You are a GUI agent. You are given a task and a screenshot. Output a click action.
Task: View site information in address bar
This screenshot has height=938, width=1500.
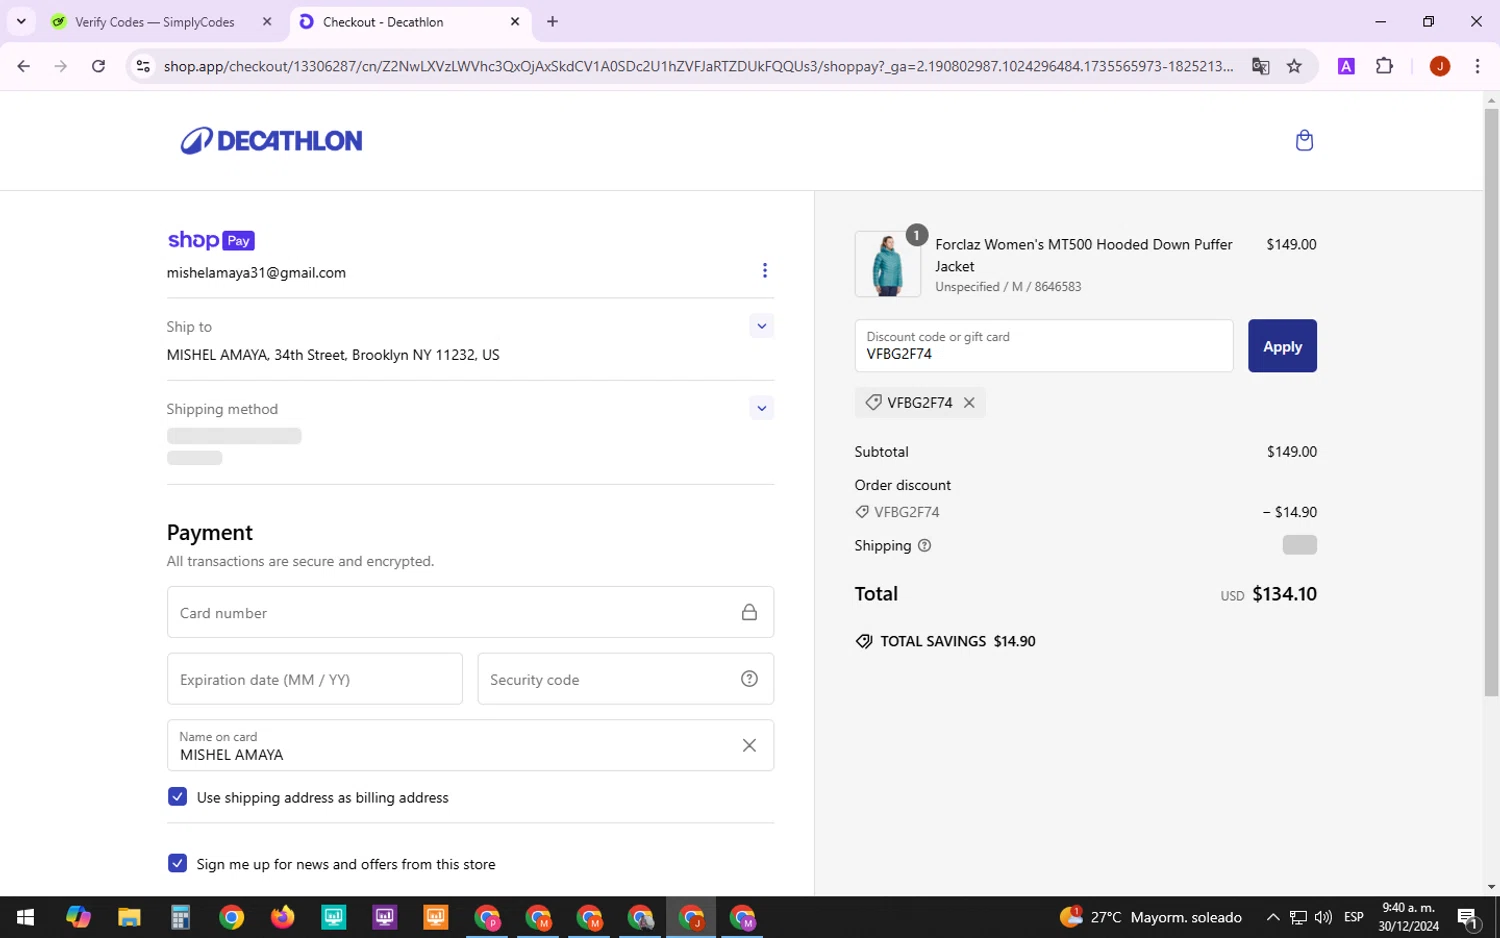143,66
